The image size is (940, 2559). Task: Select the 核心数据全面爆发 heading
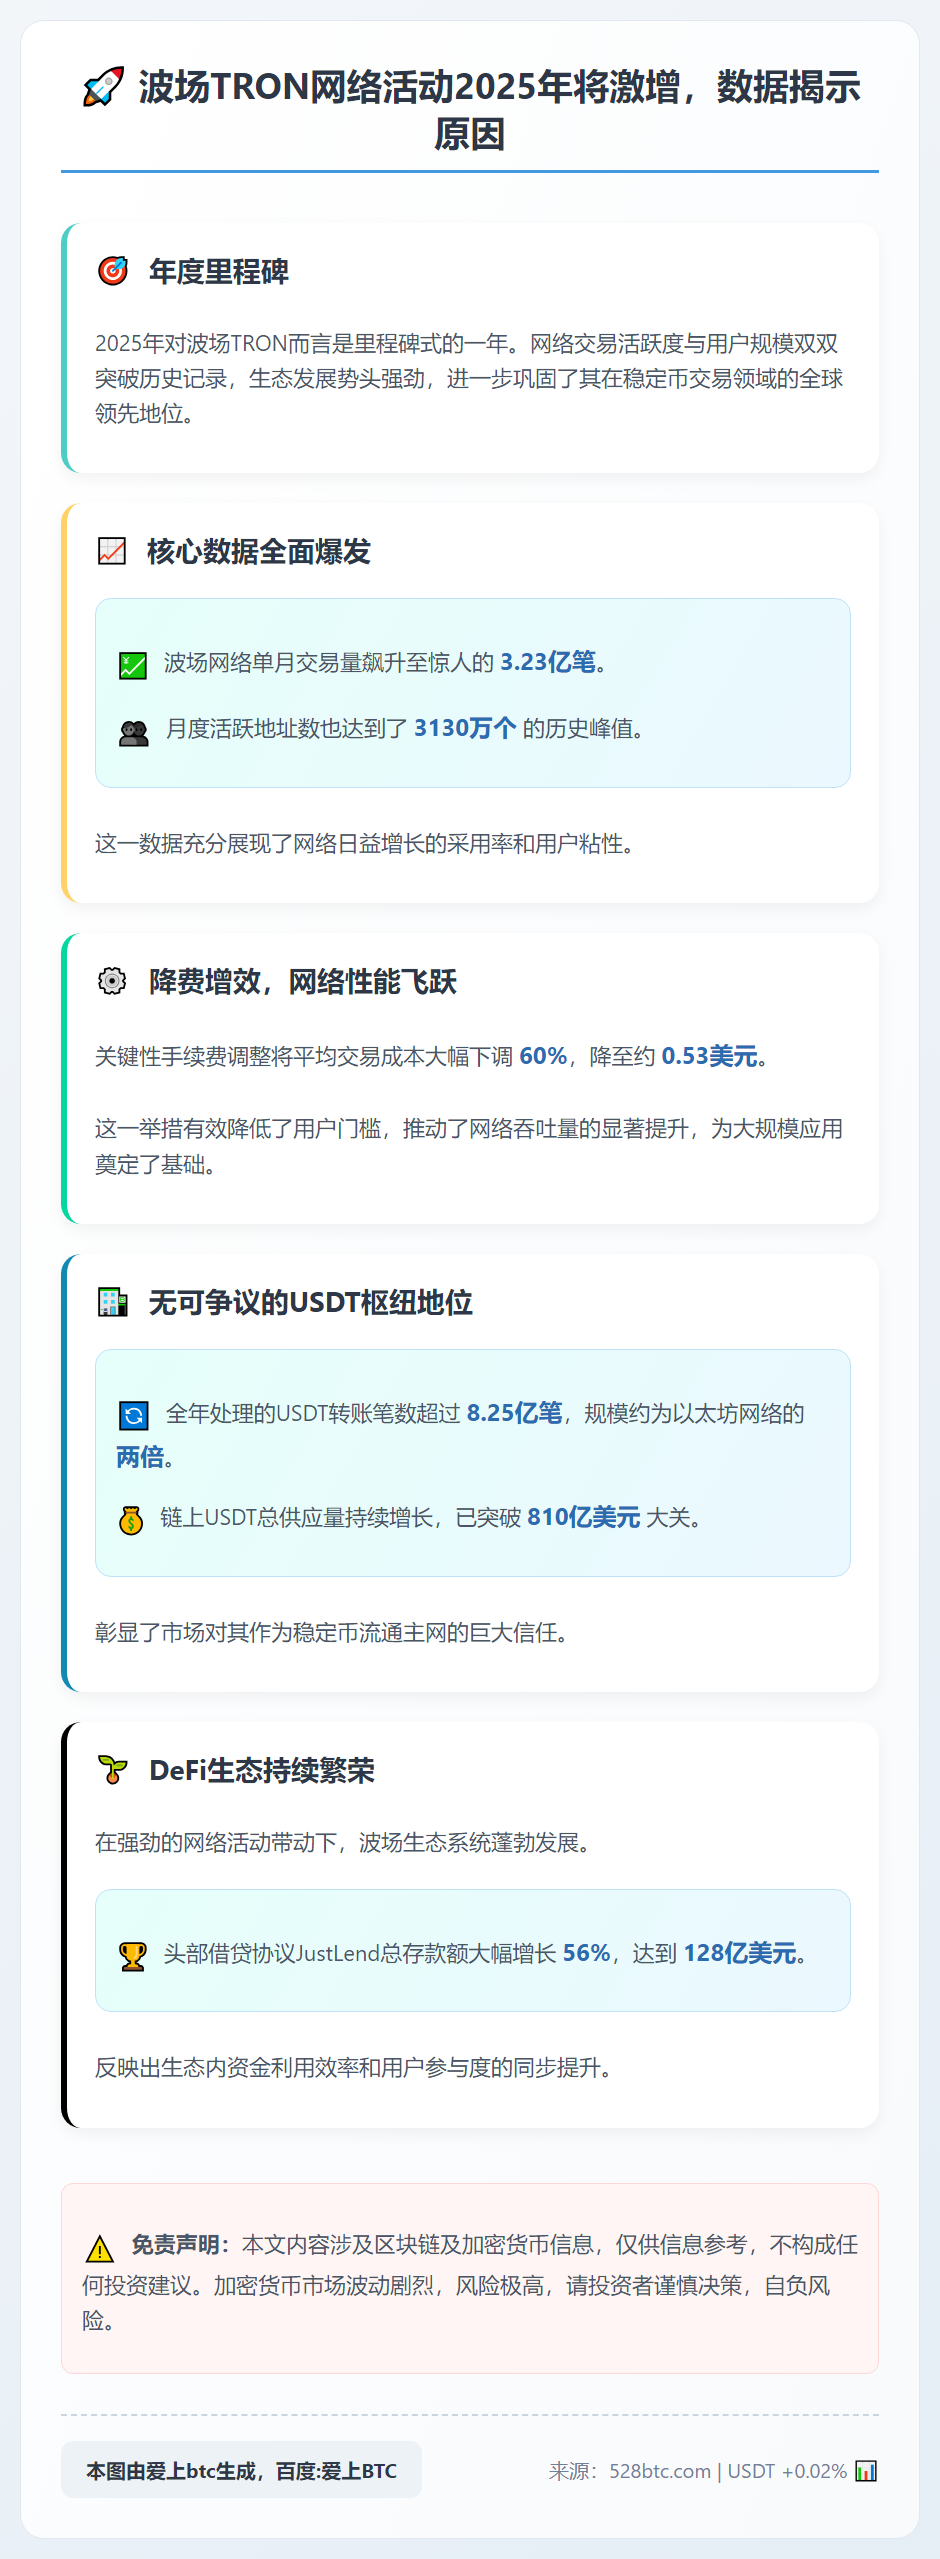pos(259,551)
